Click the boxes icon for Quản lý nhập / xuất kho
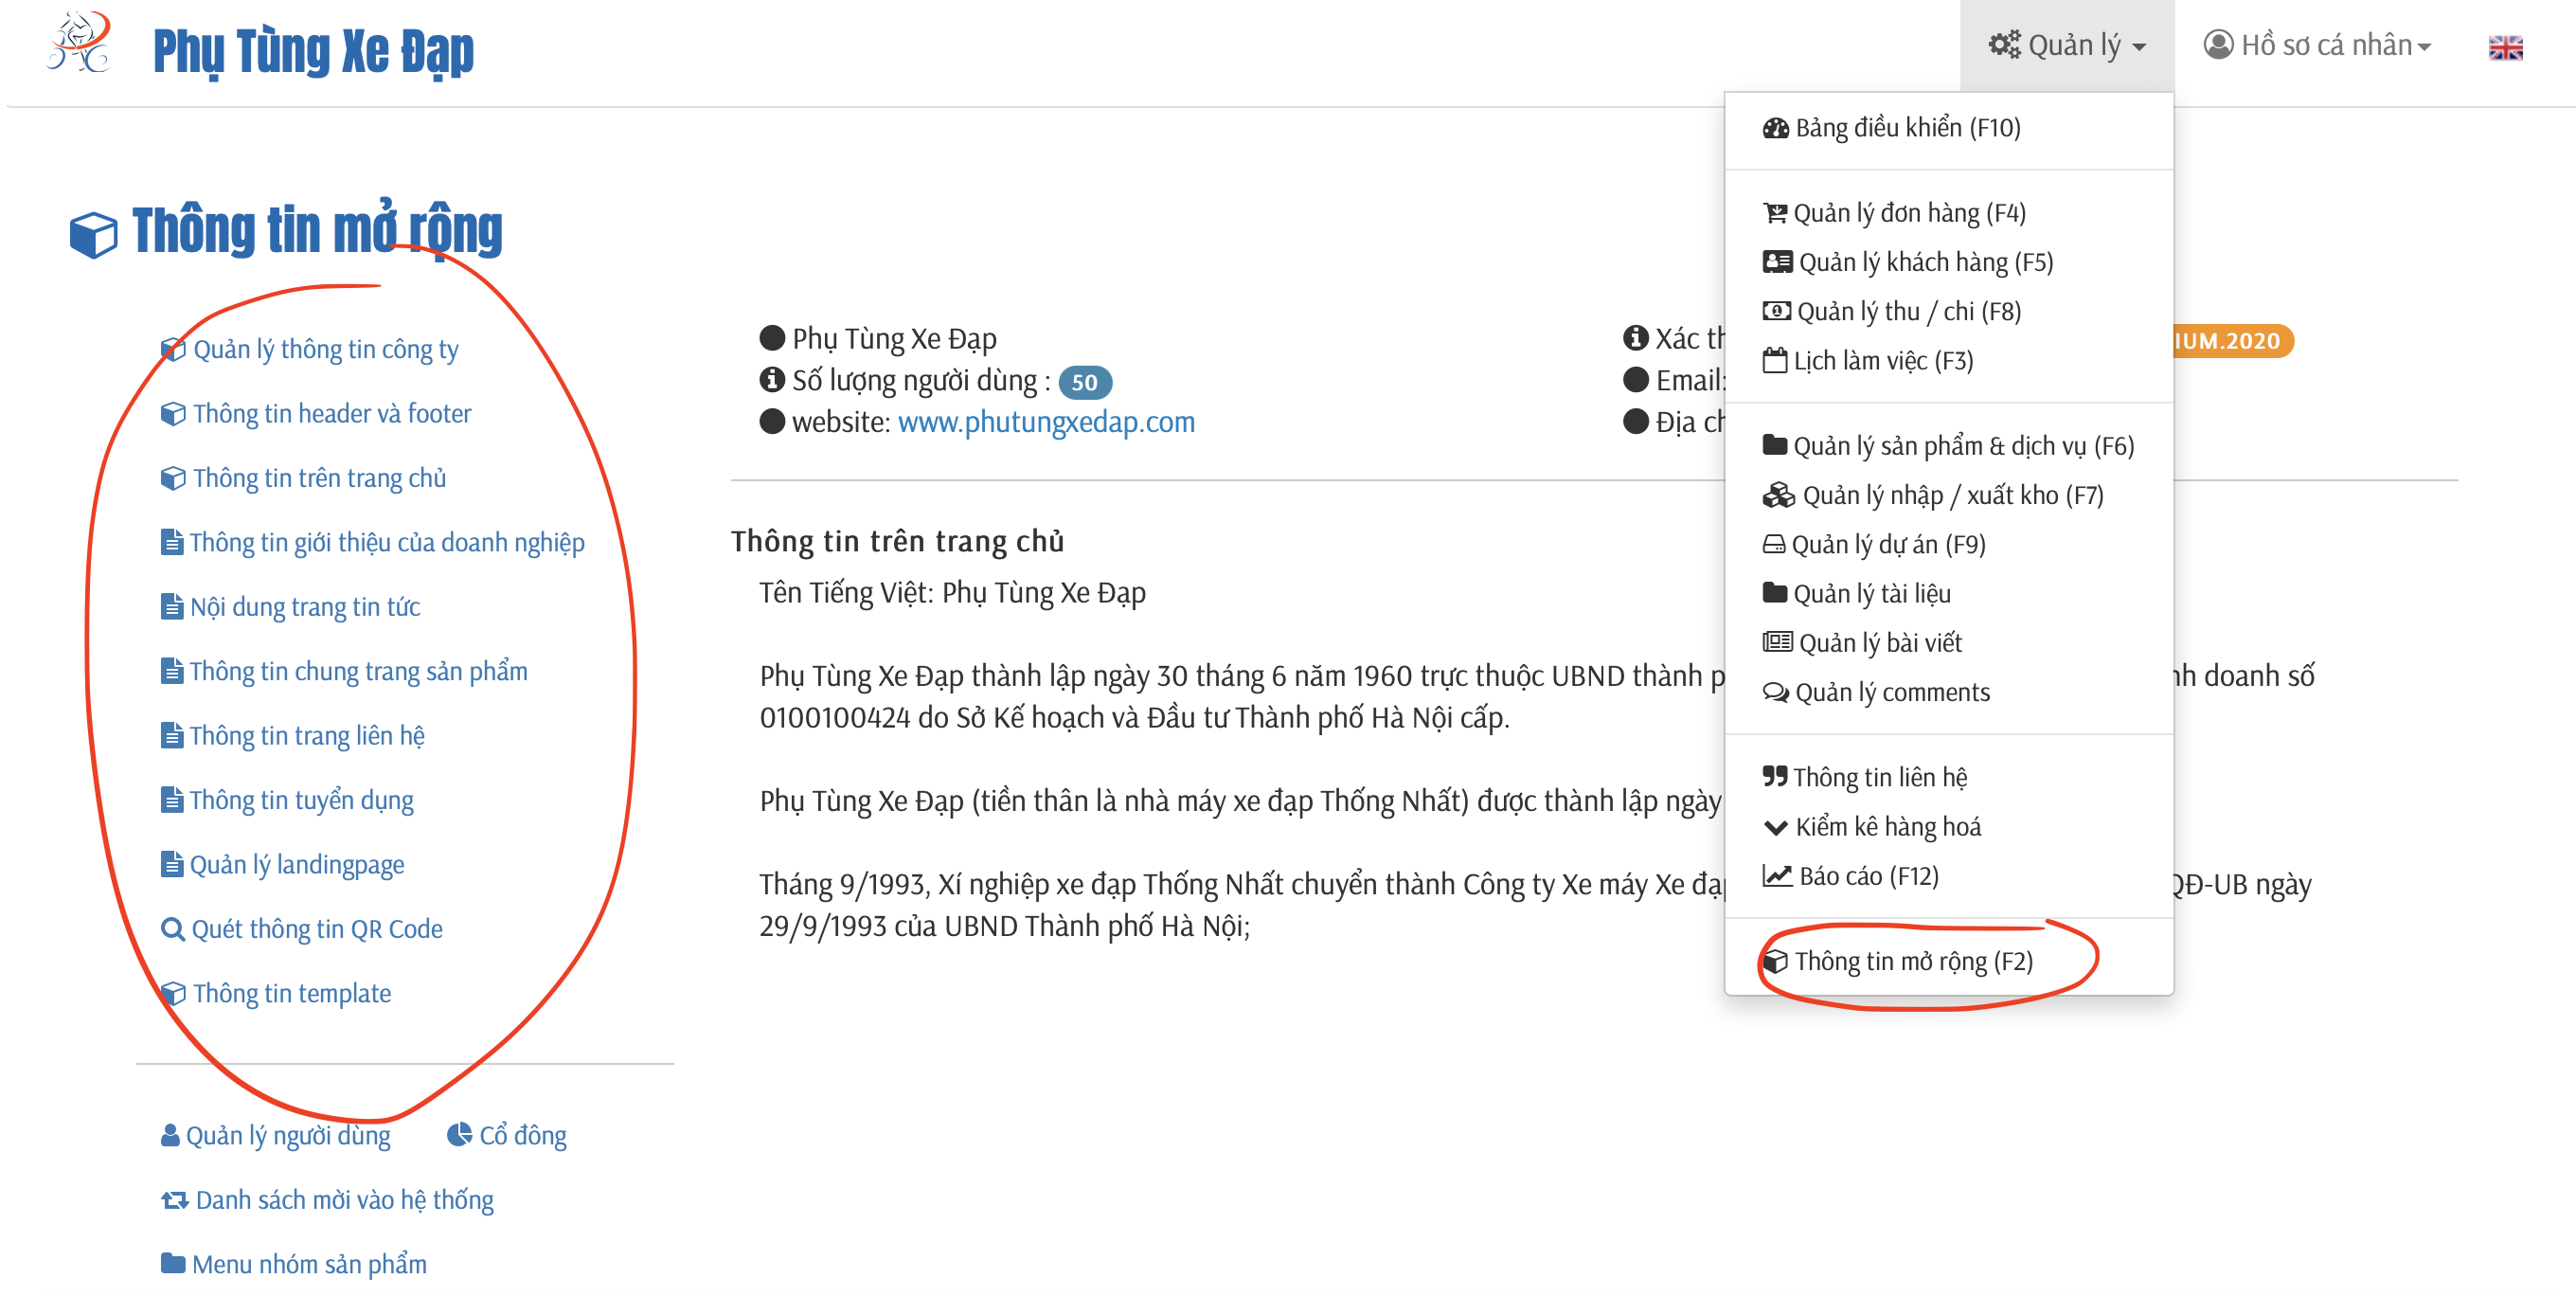 pos(1778,495)
